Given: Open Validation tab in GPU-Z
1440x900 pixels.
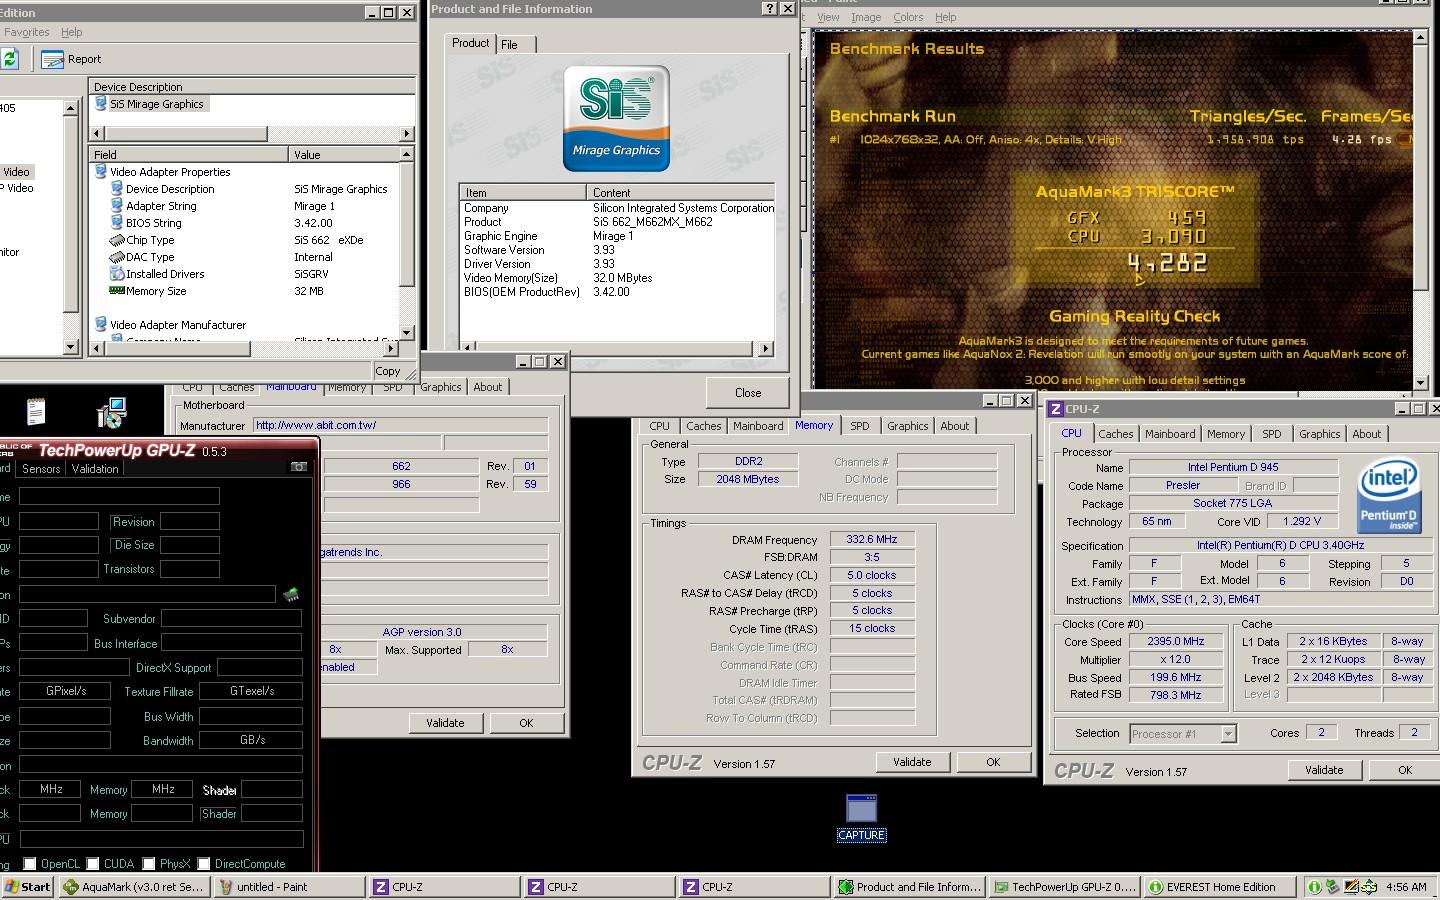Looking at the screenshot, I should coord(95,469).
